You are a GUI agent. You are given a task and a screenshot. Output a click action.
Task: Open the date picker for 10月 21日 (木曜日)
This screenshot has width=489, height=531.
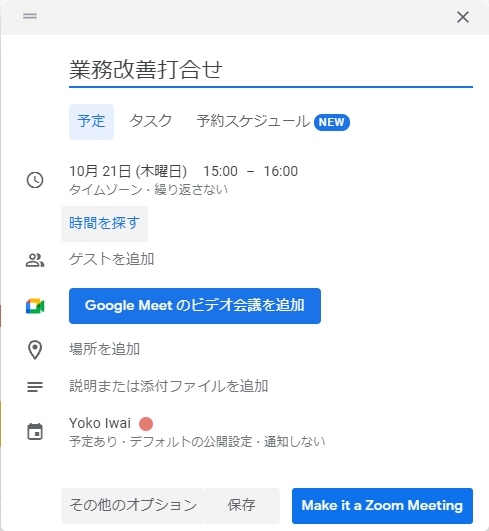[x=128, y=171]
